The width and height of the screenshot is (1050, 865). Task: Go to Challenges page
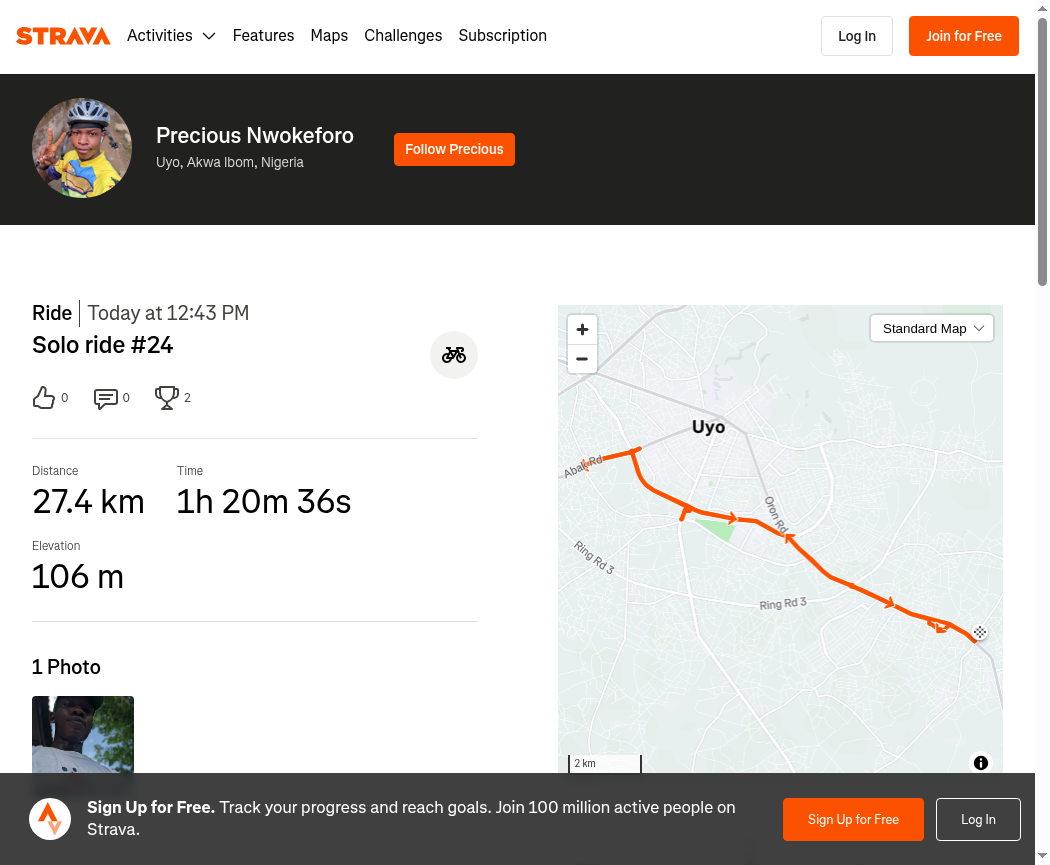[403, 35]
